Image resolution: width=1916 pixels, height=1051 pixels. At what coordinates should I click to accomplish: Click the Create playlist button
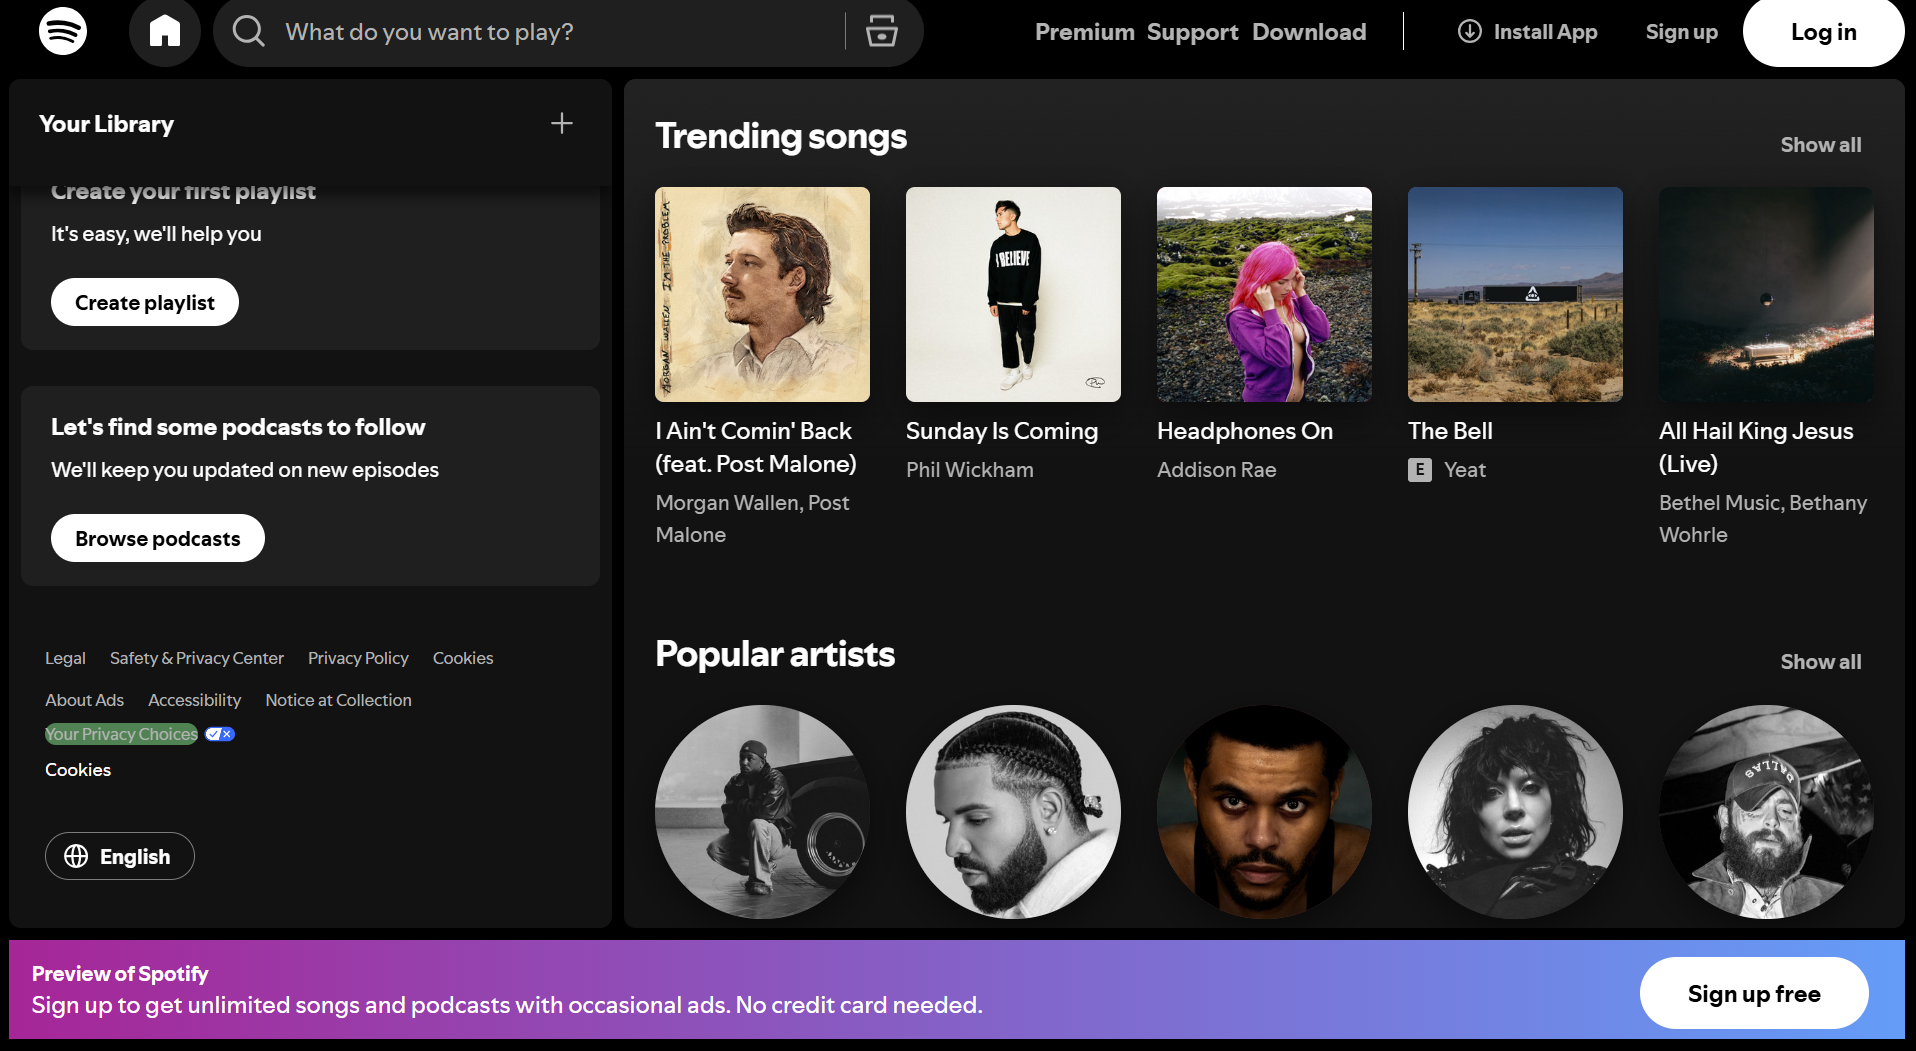point(145,302)
